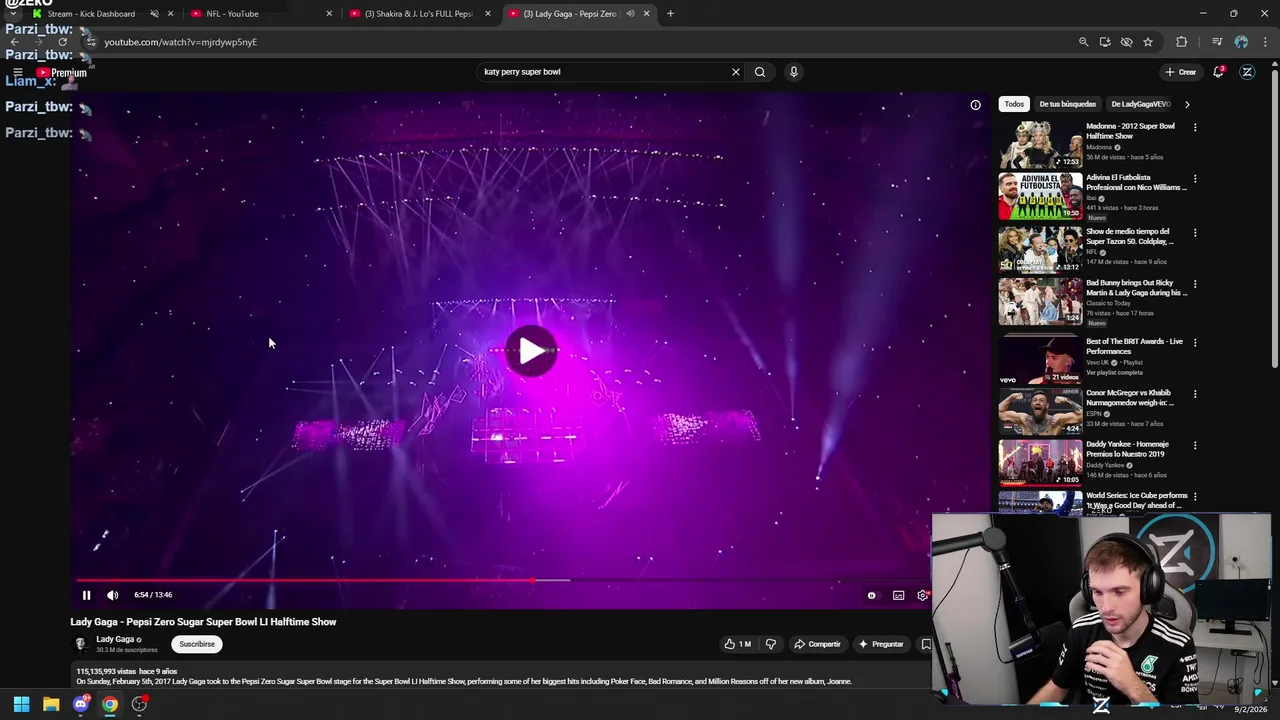Open the Lady Gaga channel avatar
Viewport: 1280px width, 720px height.
(x=81, y=644)
